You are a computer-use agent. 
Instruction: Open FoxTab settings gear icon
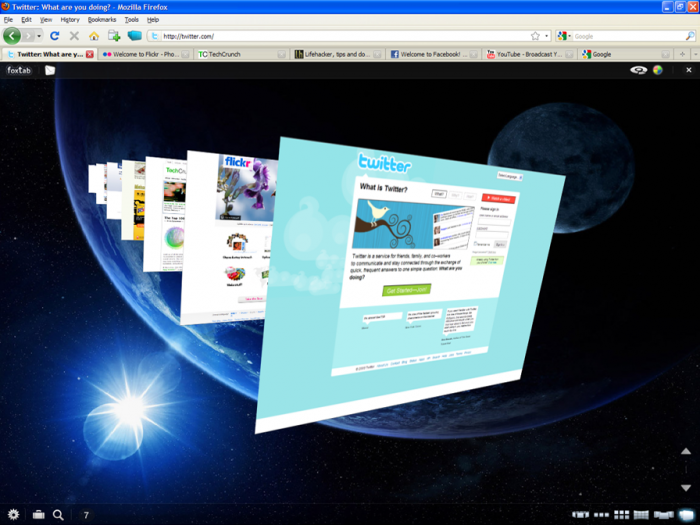(x=13, y=514)
